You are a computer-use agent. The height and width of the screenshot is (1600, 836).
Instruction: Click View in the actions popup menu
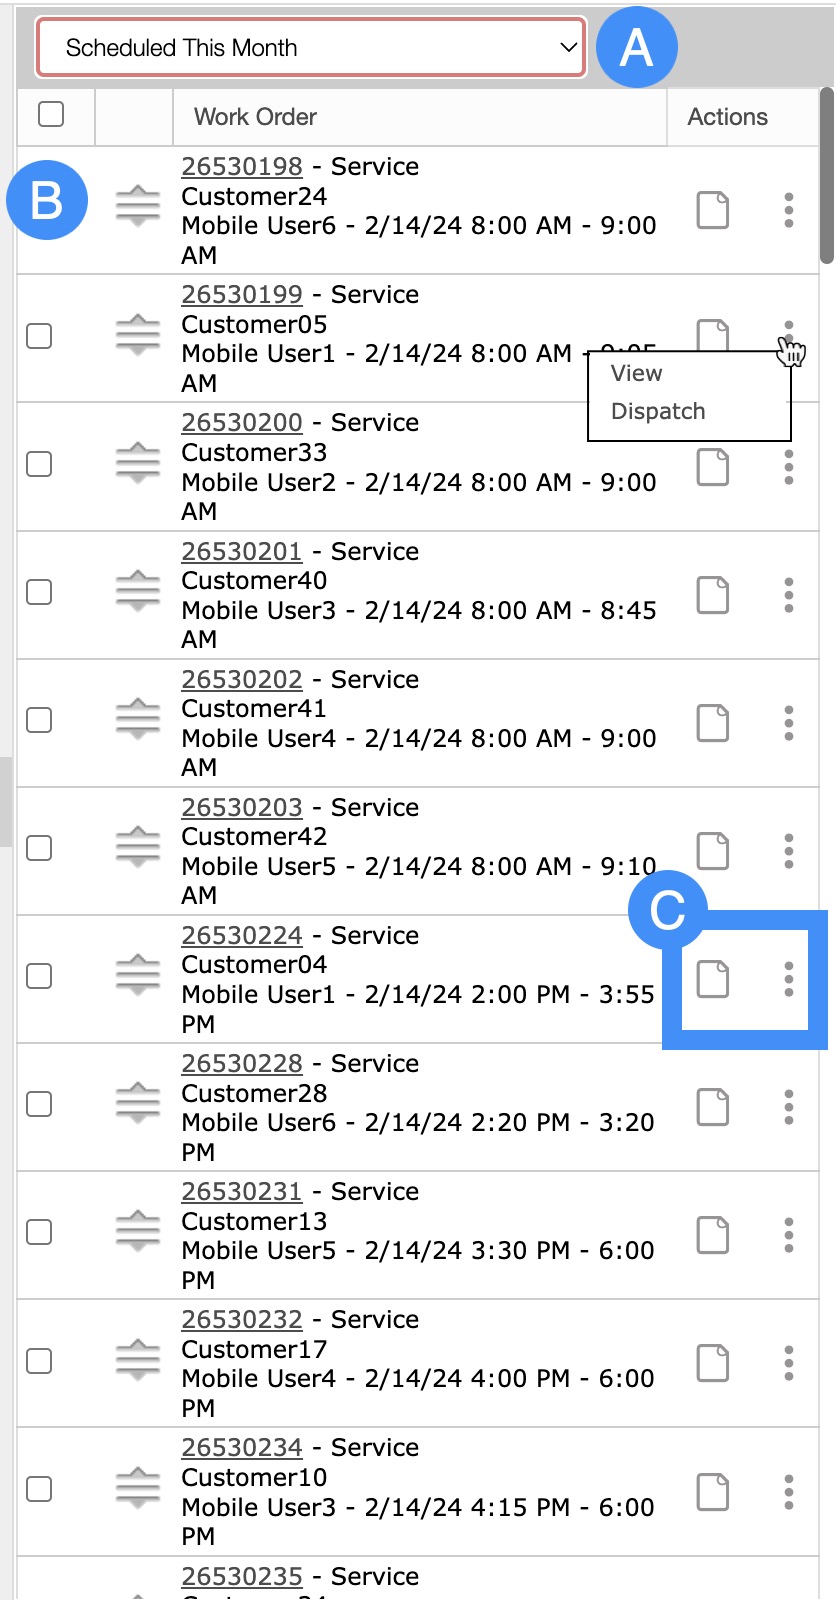[637, 373]
